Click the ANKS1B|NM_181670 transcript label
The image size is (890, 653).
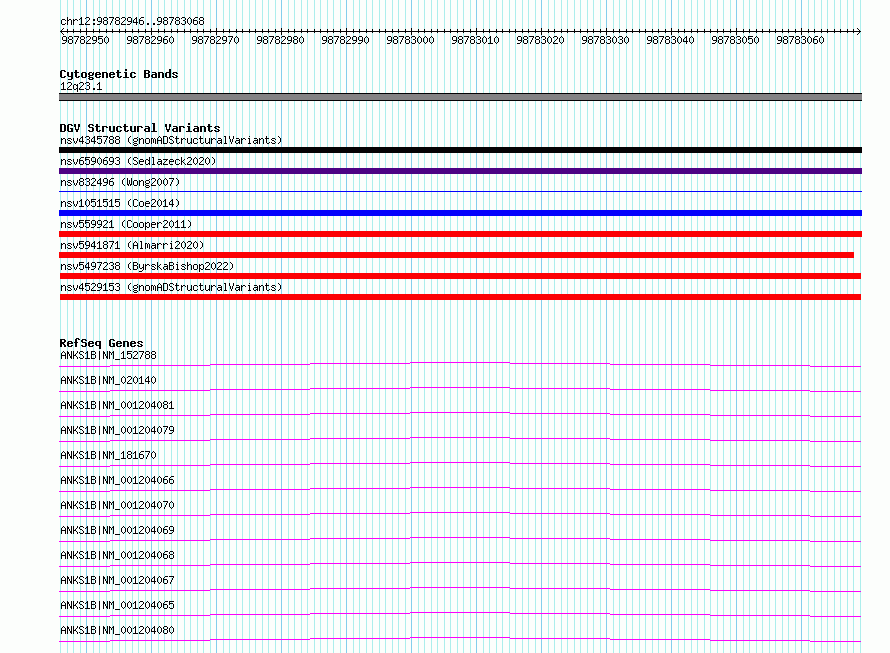click(108, 455)
